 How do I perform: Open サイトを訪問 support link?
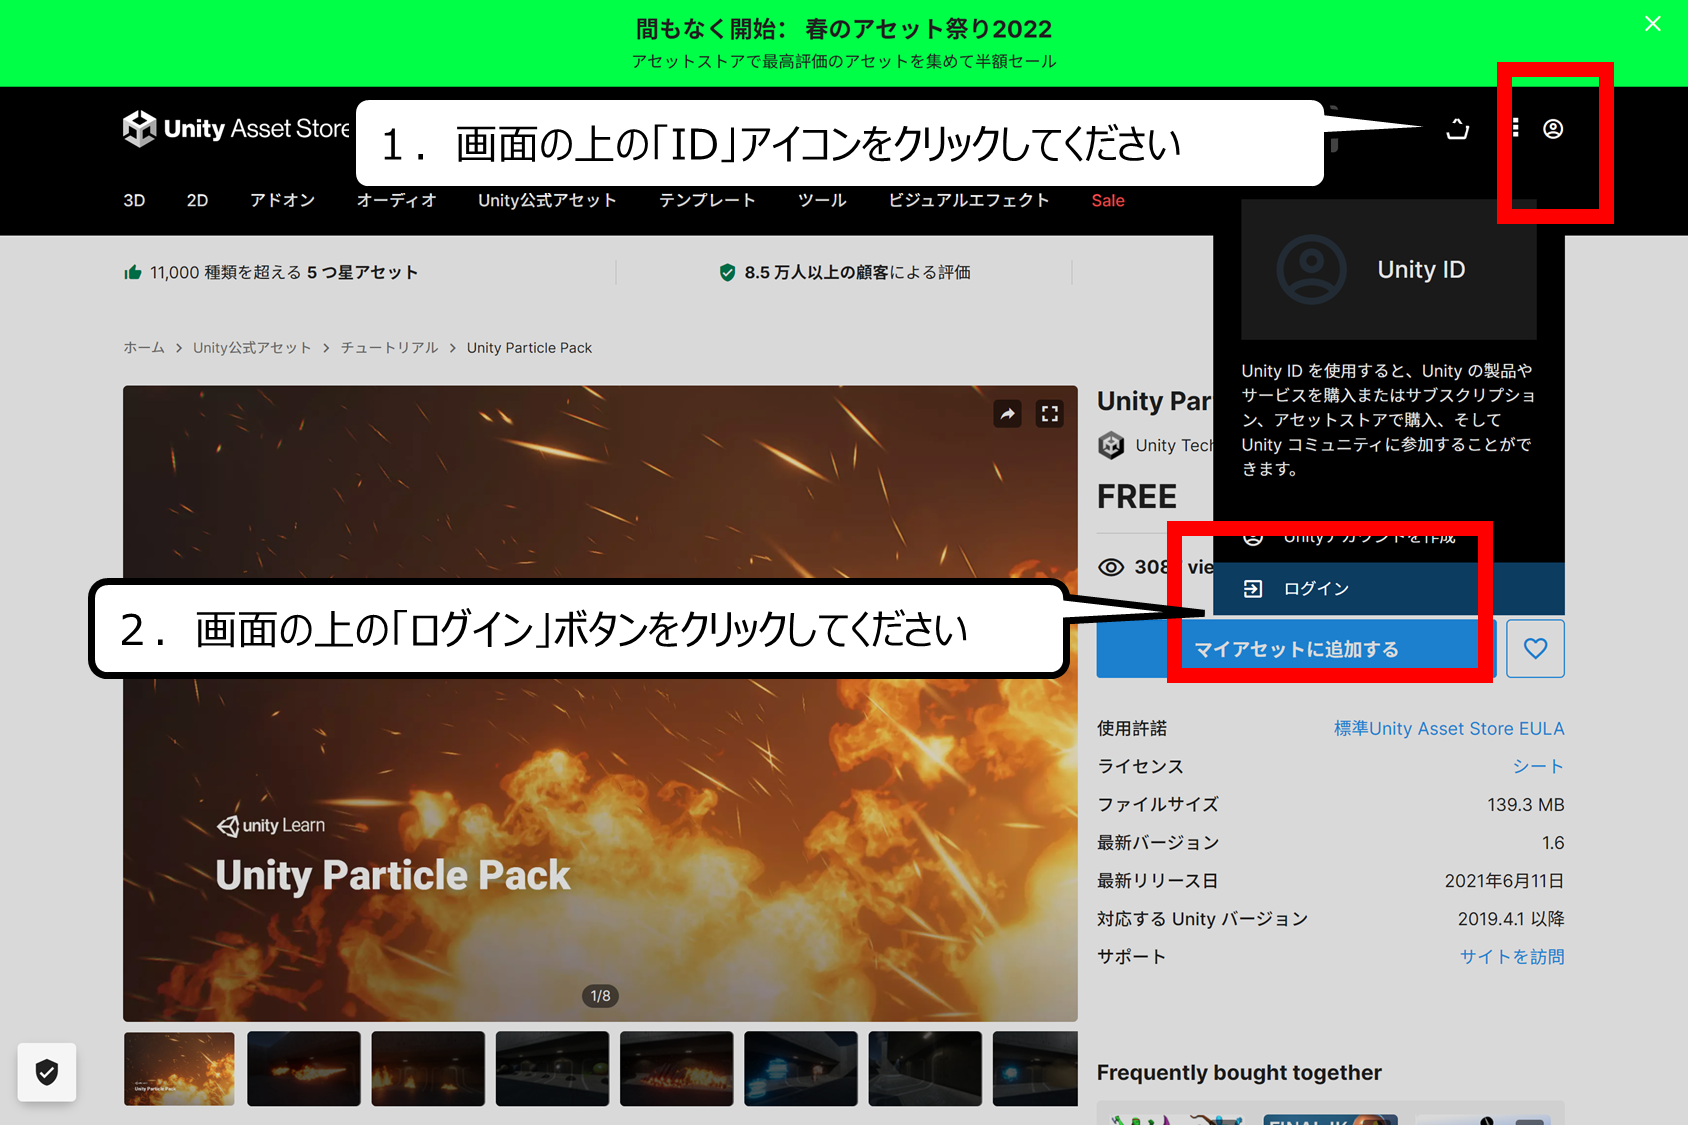[1512, 957]
